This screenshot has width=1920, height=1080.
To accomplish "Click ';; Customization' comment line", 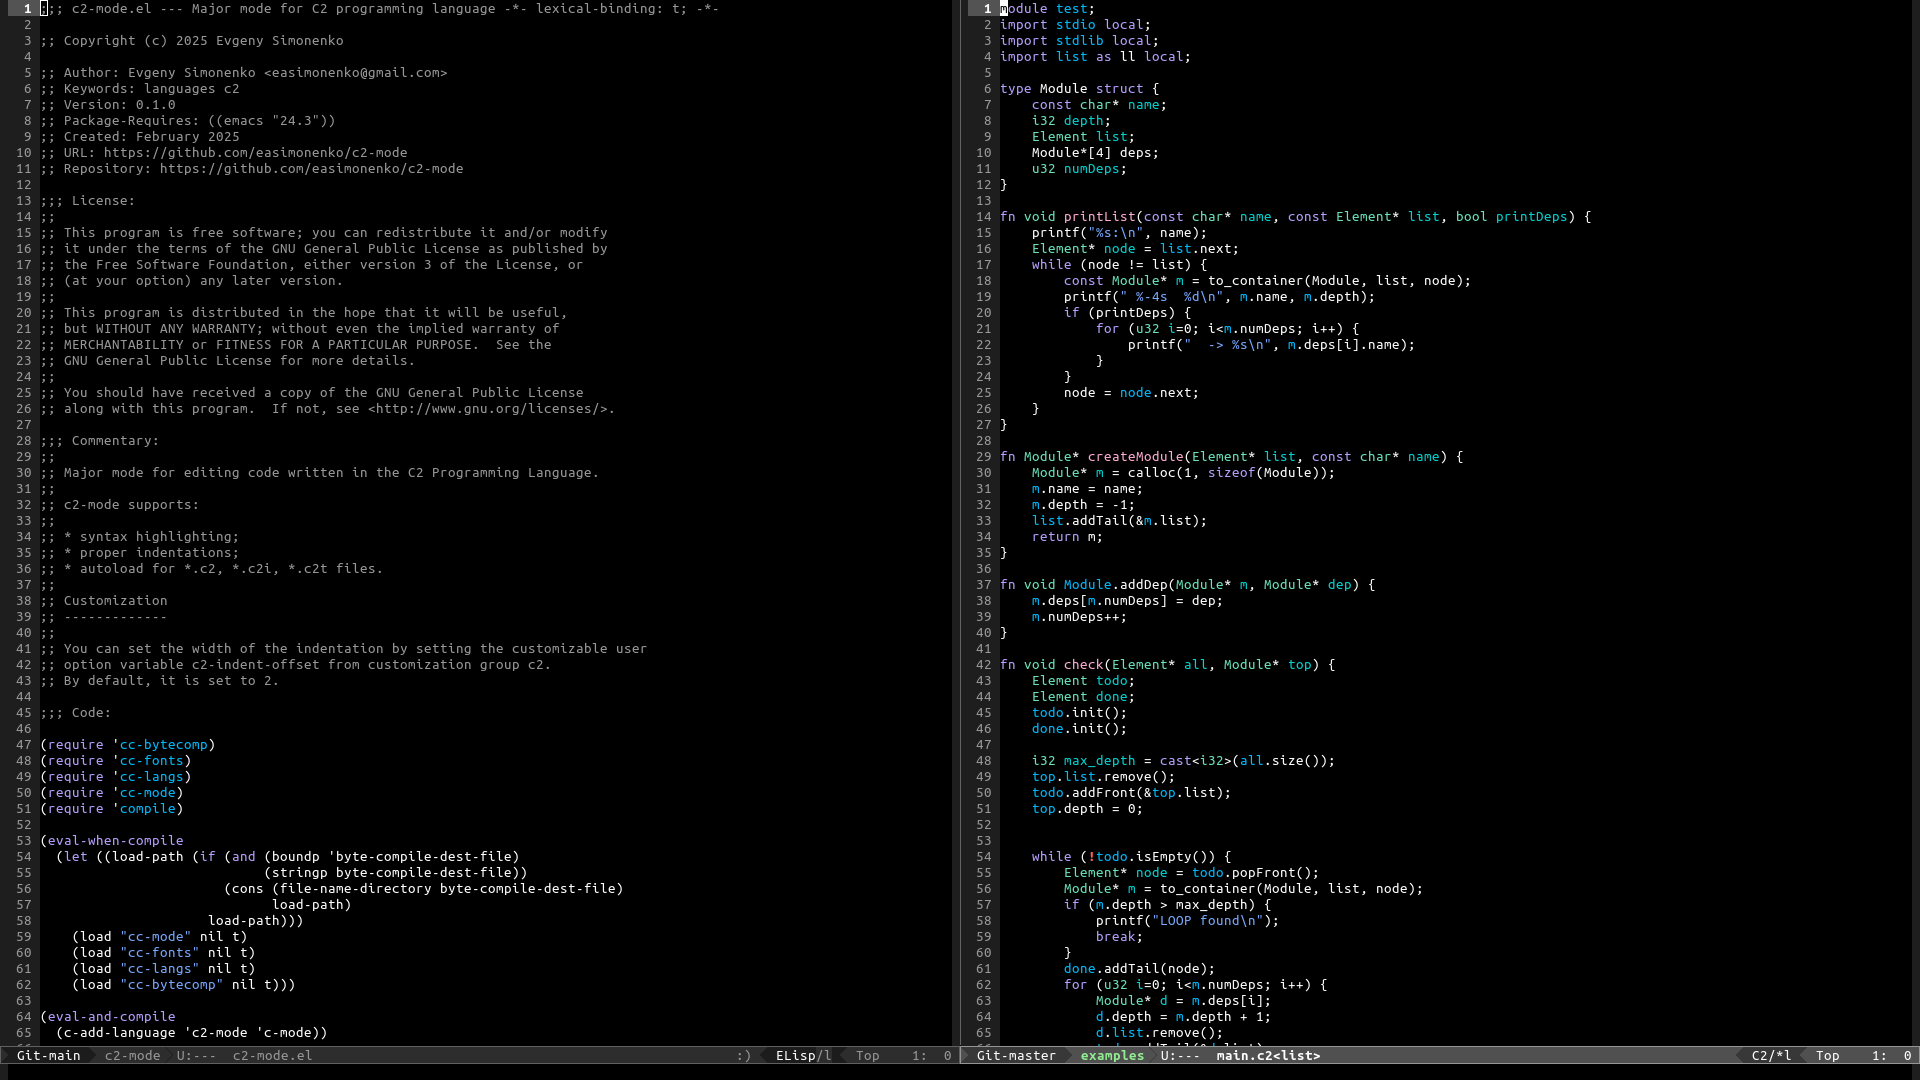I will click(x=104, y=601).
